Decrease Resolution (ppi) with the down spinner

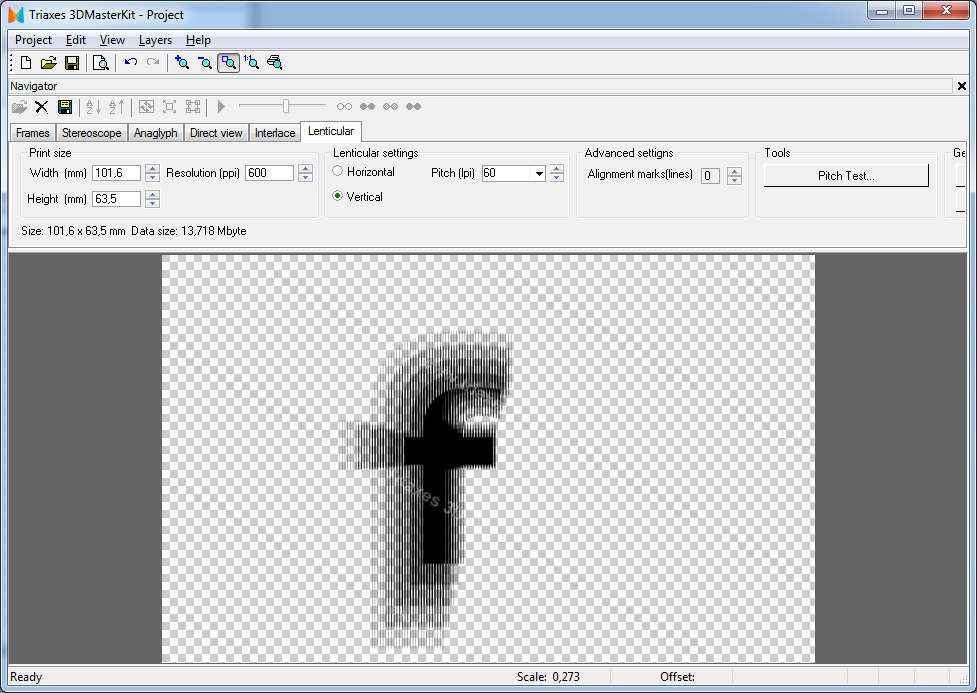click(x=305, y=178)
